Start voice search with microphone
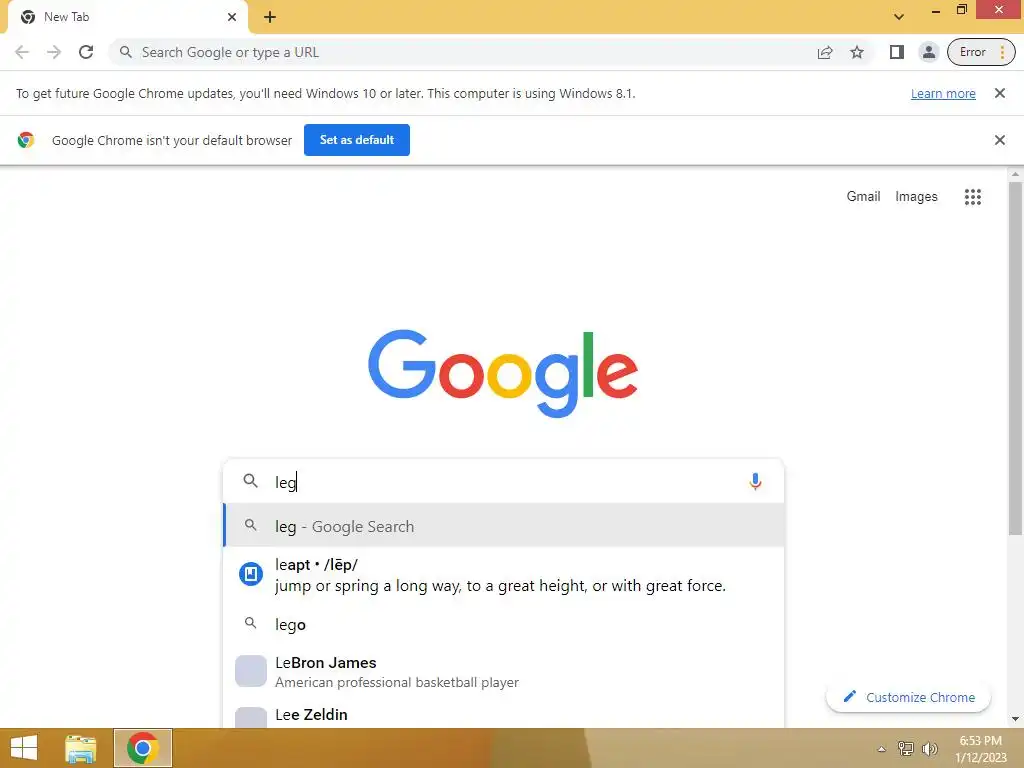The width and height of the screenshot is (1024, 768). coord(755,482)
